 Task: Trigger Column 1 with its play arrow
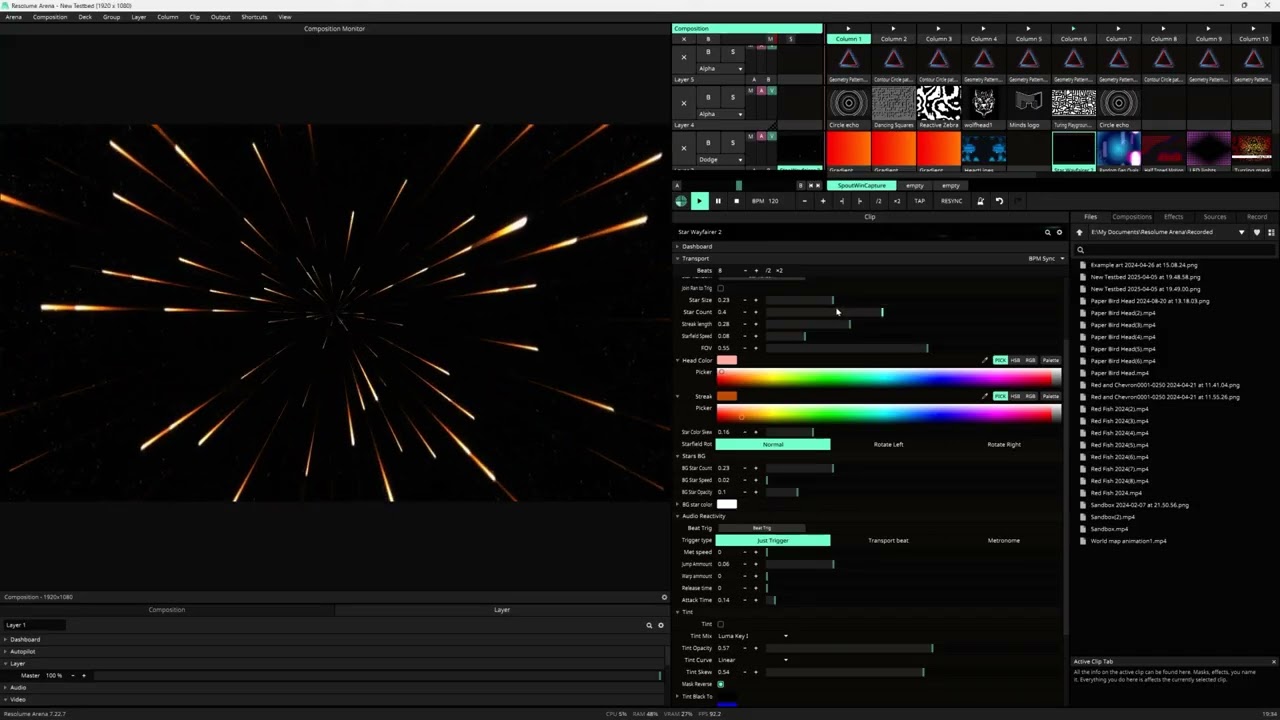[848, 28]
